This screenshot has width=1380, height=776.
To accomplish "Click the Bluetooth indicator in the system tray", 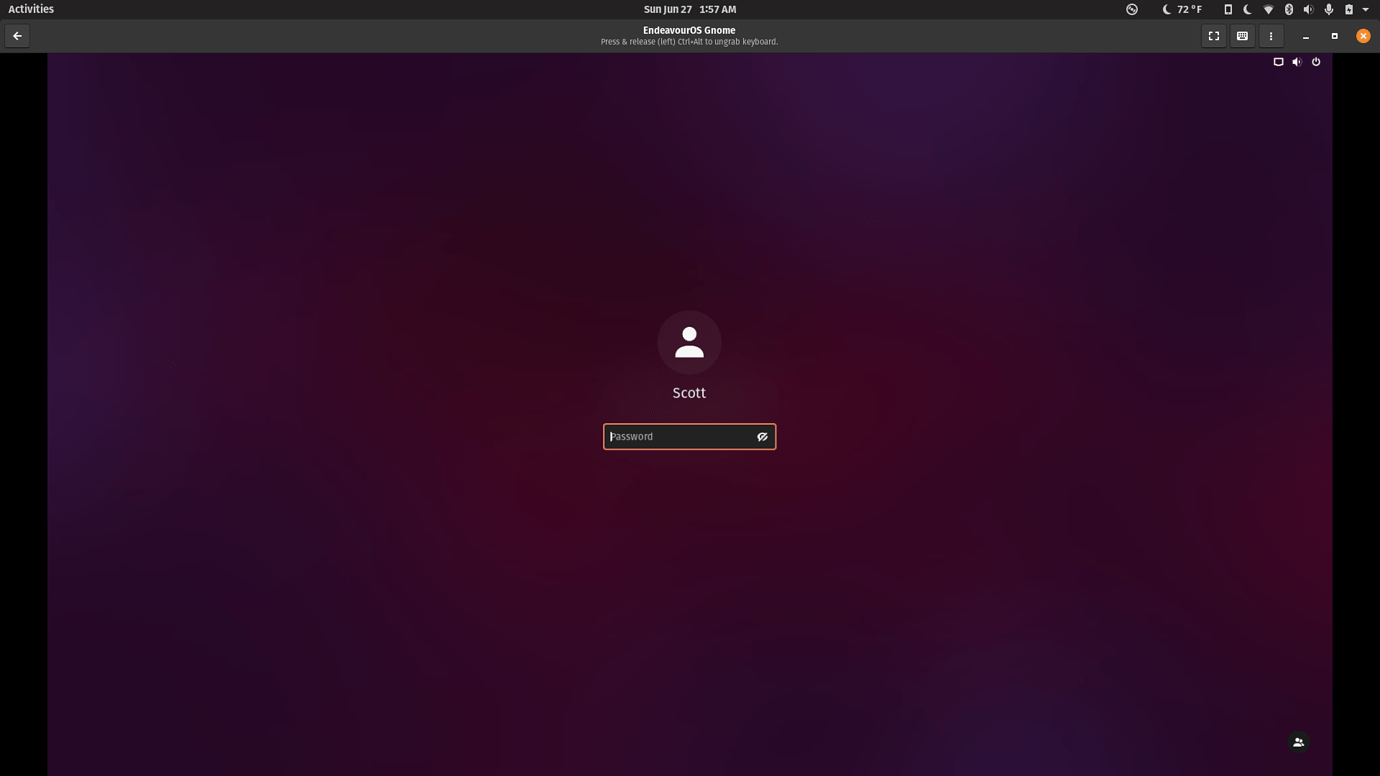I will [1289, 9].
